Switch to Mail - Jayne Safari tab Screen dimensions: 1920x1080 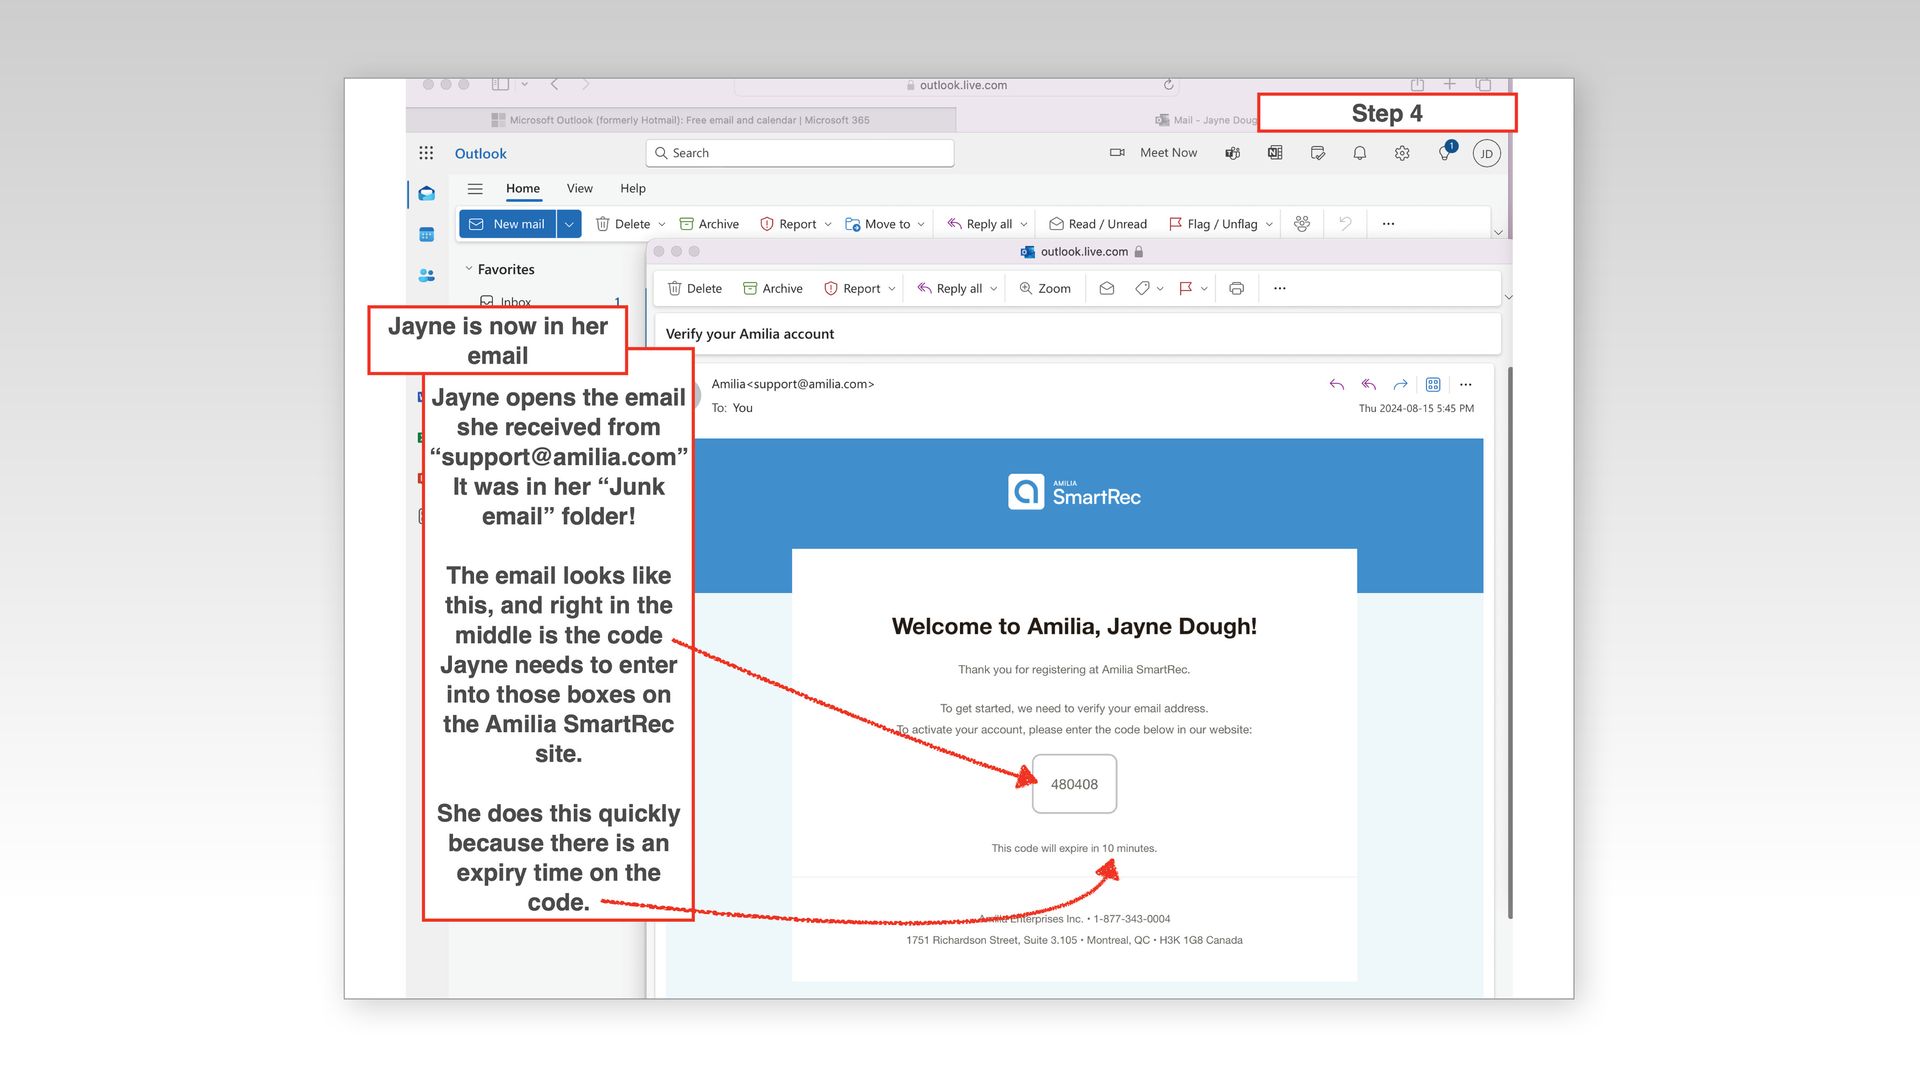[x=1207, y=120]
